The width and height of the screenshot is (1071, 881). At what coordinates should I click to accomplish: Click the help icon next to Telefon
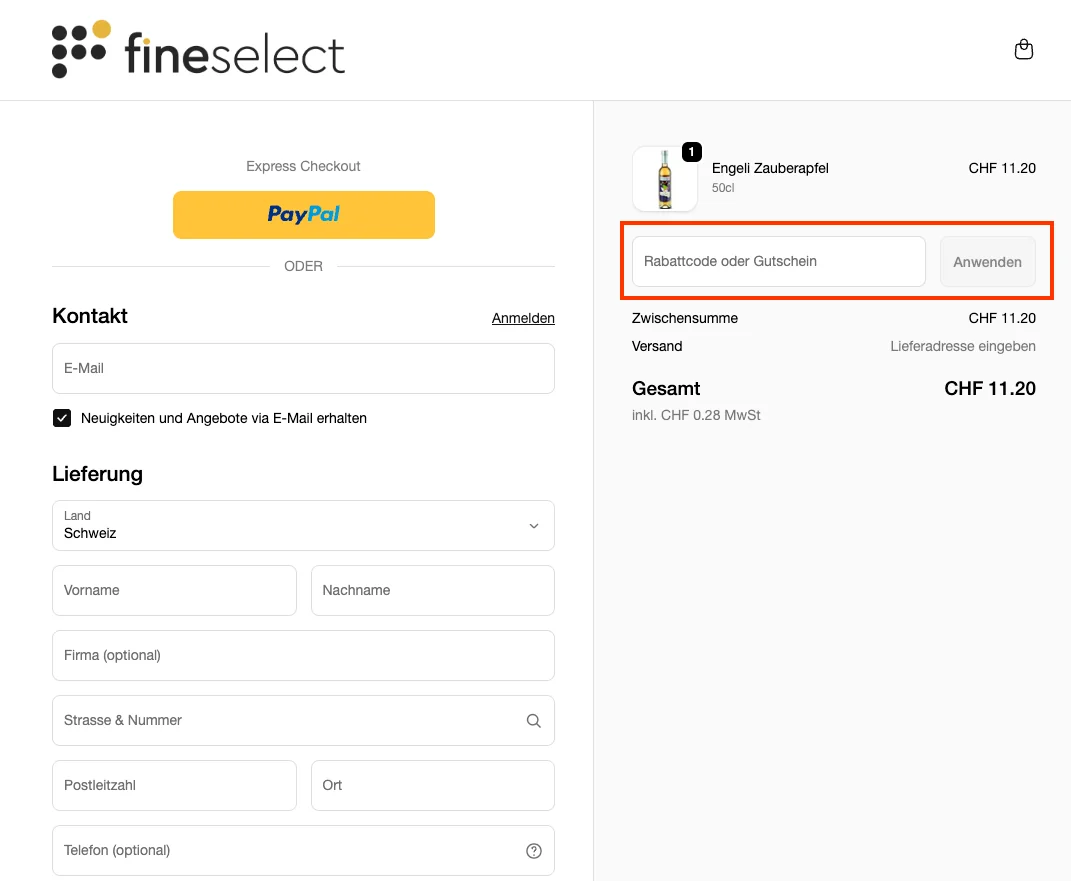(x=533, y=850)
